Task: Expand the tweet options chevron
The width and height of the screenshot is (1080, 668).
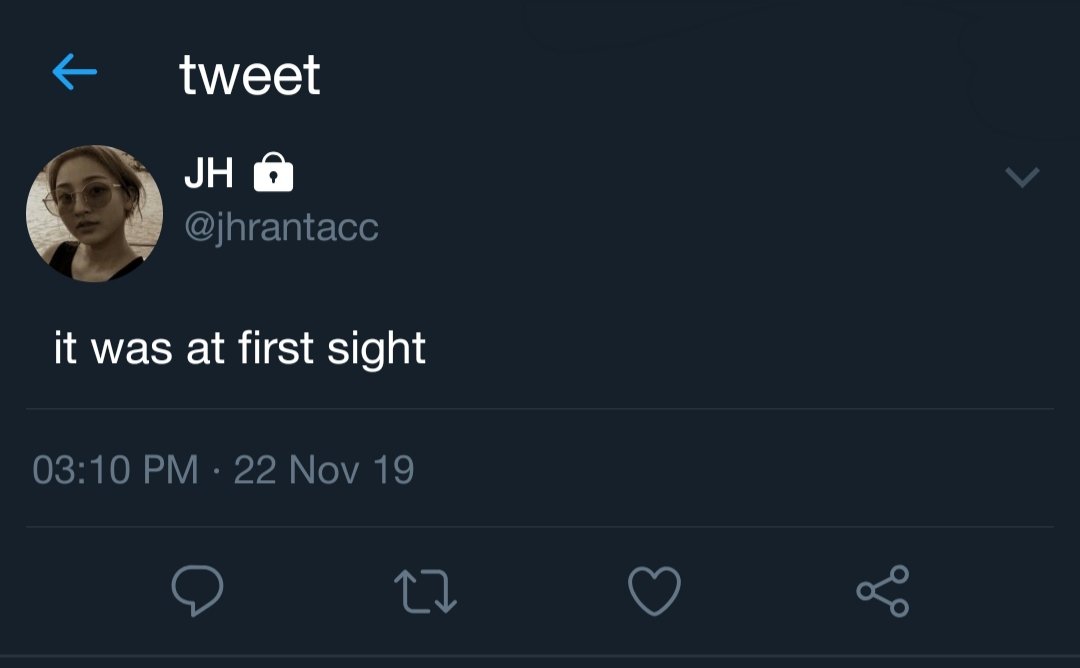Action: pos(1022,178)
